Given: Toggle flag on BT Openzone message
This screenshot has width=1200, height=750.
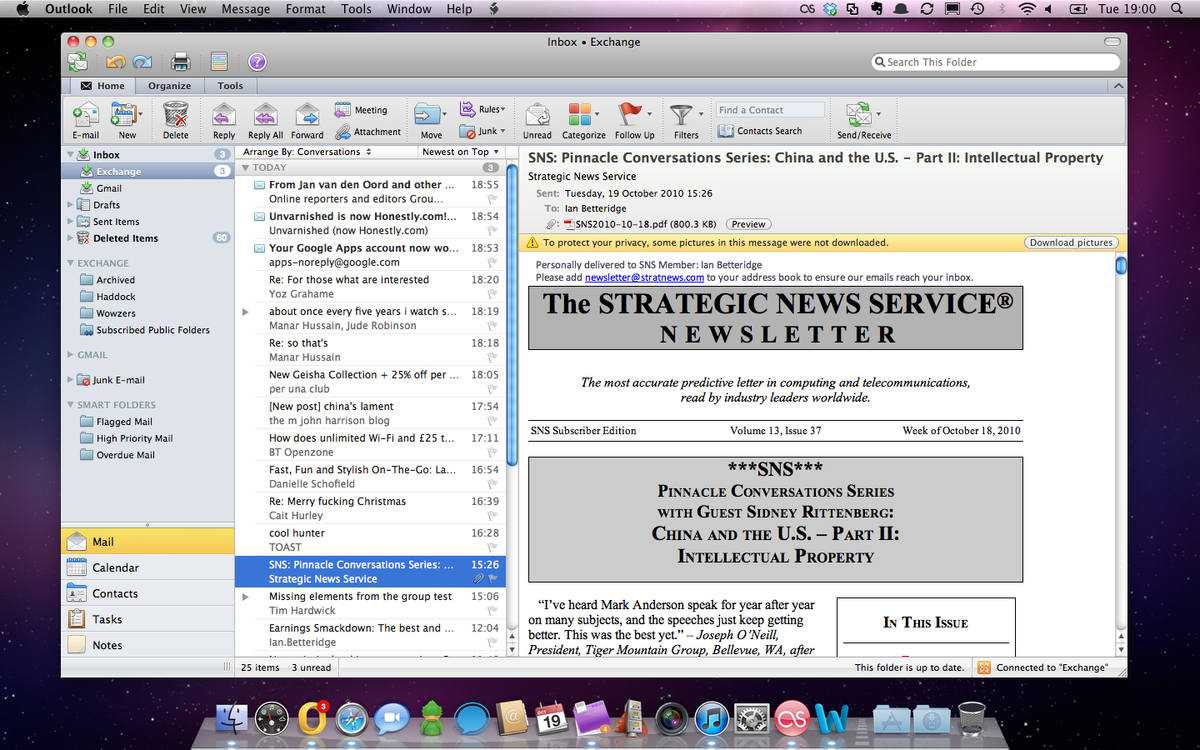Looking at the screenshot, I should (x=492, y=452).
